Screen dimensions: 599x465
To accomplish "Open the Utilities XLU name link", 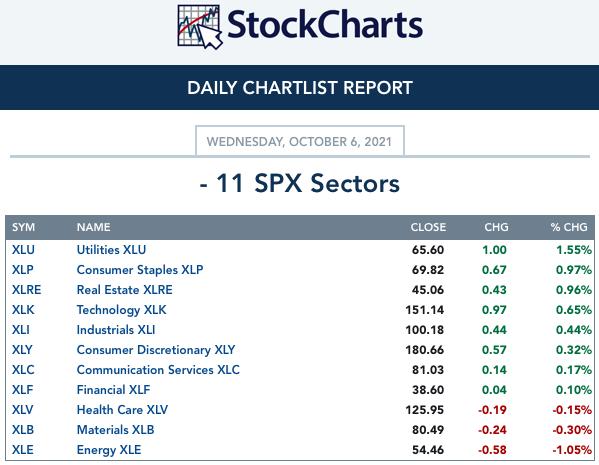I will pyautogui.click(x=111, y=250).
